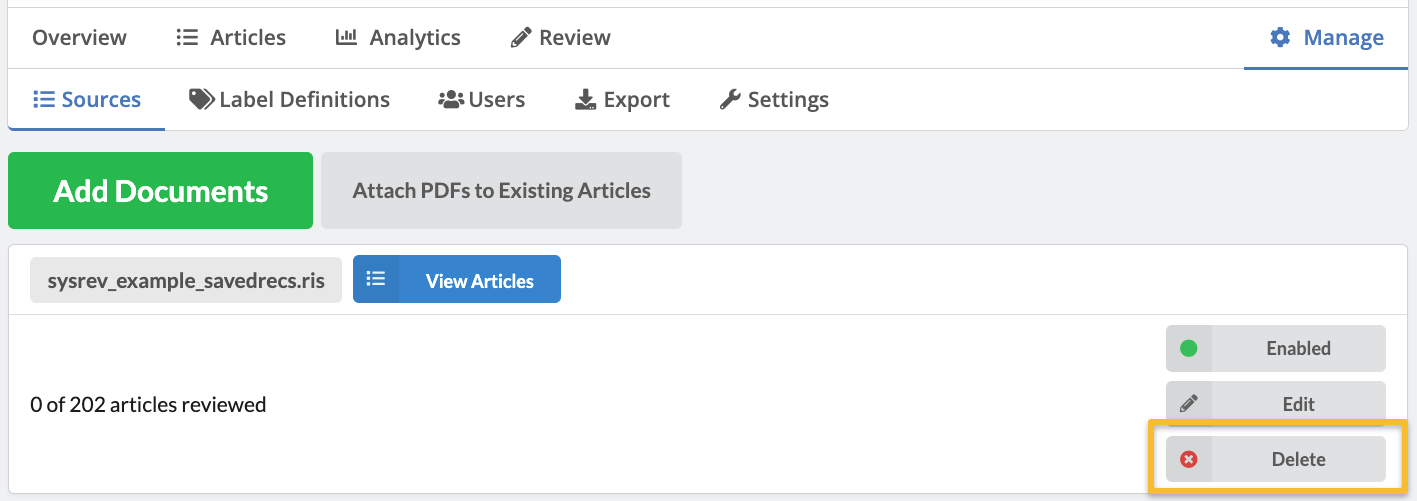
Task: Click the Review pencil icon
Action: point(521,38)
